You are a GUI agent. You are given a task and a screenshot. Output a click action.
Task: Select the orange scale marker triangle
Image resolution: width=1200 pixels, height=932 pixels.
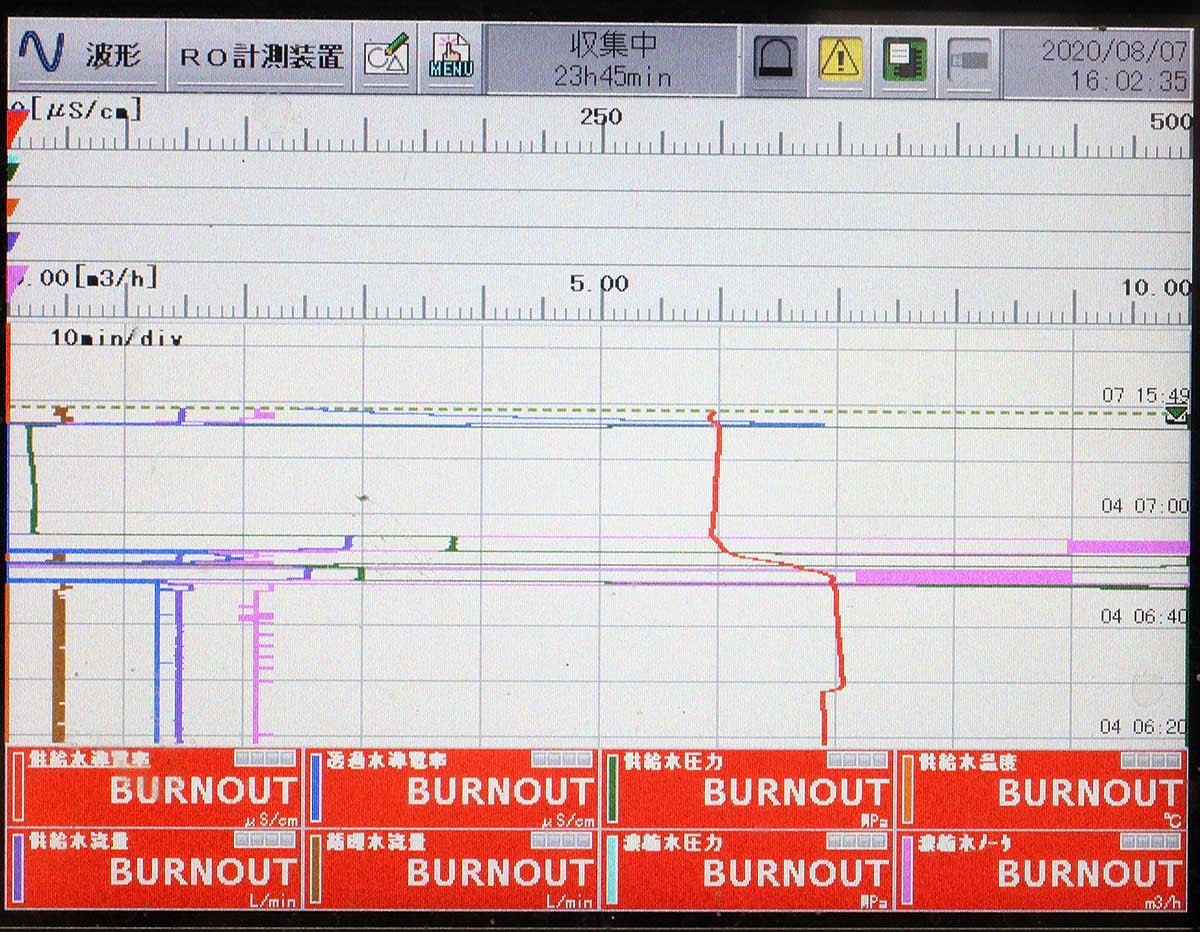tap(13, 208)
